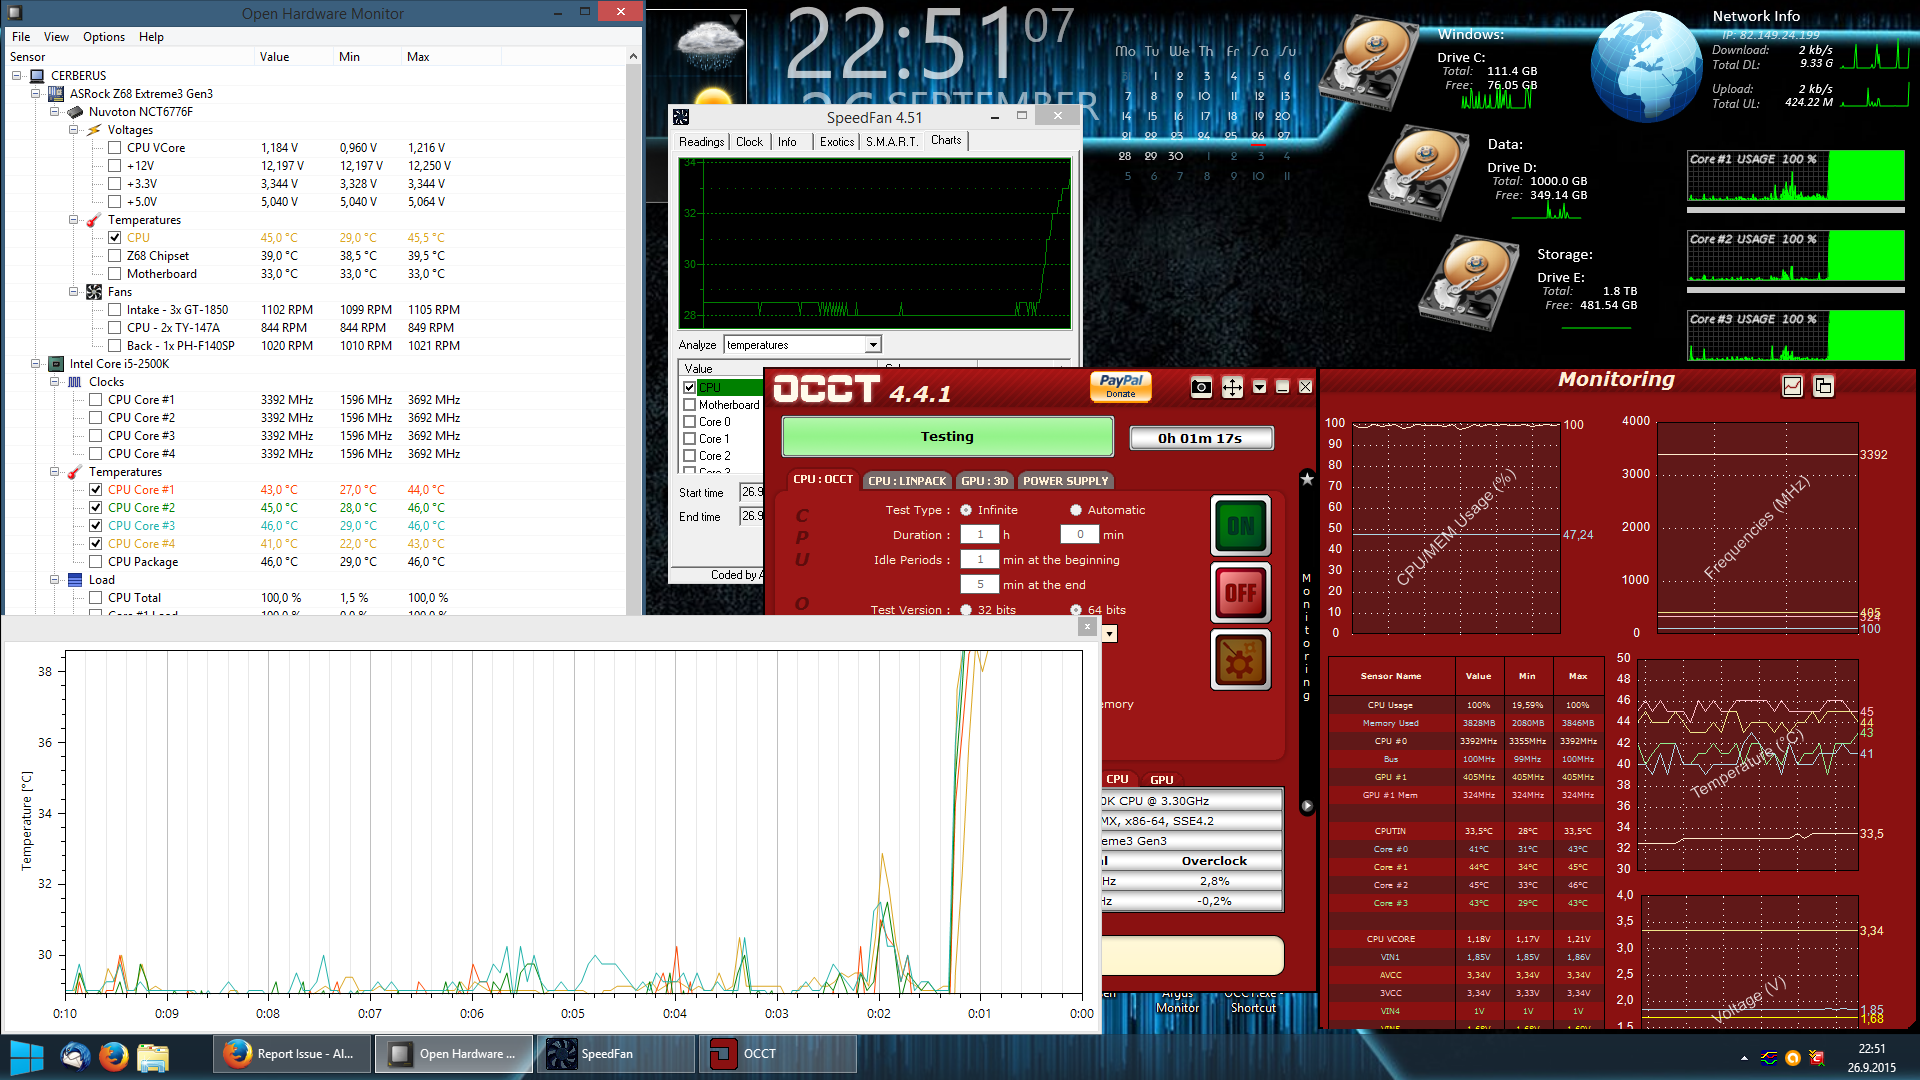Open the File menu in Open Hardware Monitor

coord(21,37)
